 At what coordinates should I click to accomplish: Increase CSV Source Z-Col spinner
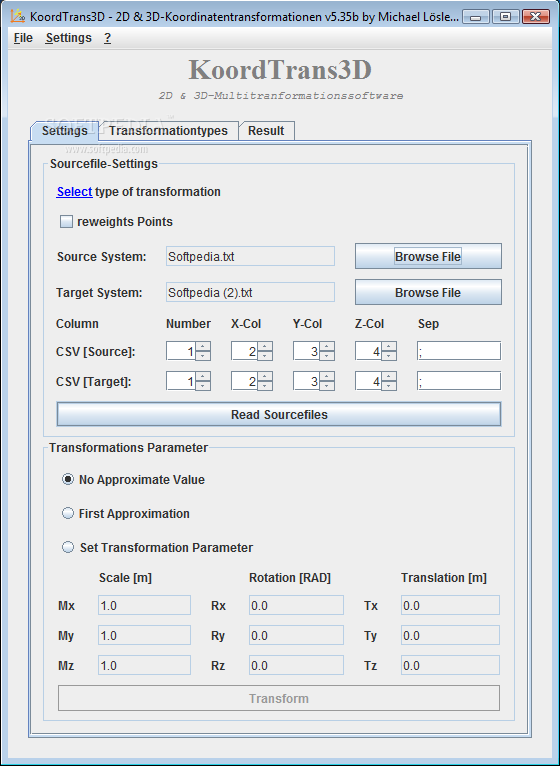389,346
